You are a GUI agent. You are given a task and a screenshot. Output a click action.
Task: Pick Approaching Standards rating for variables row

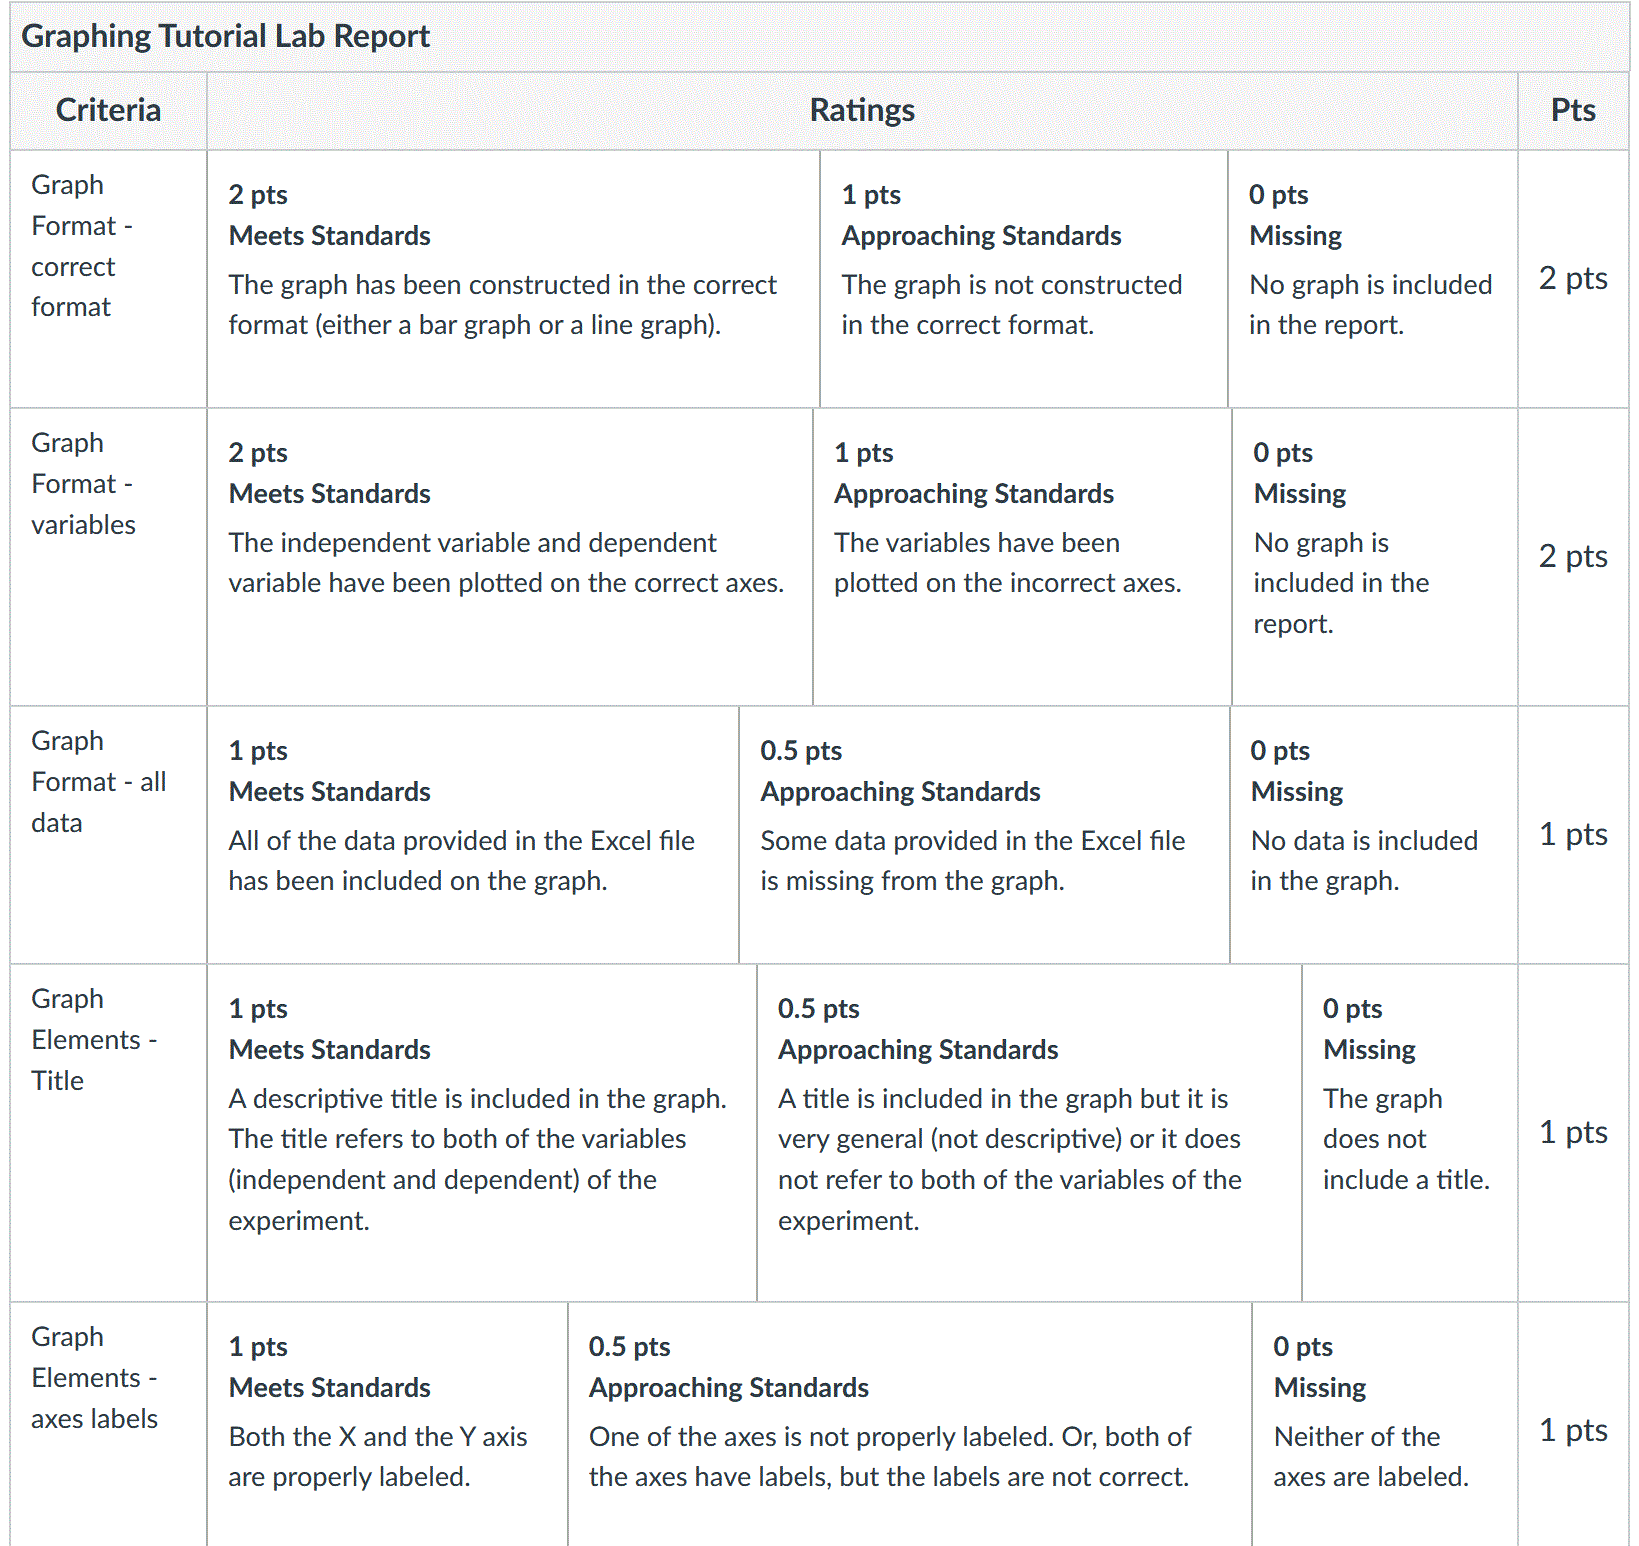click(1023, 557)
